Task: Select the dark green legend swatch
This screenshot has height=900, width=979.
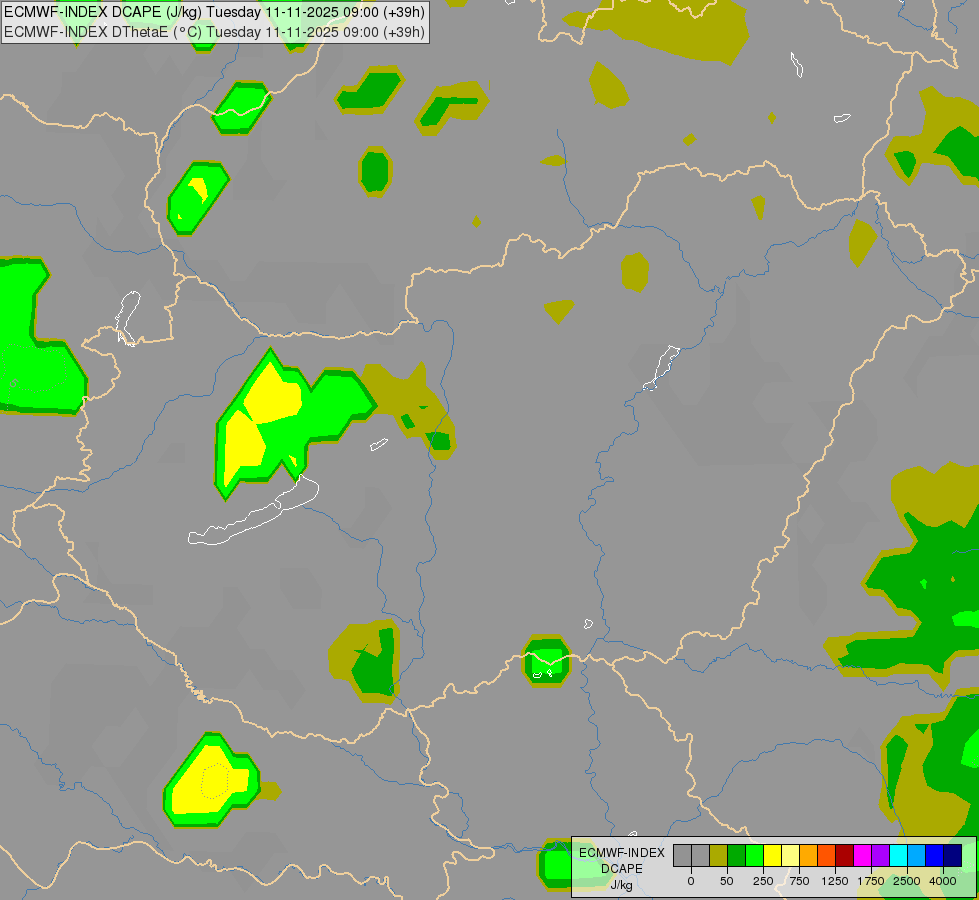Action: click(737, 856)
